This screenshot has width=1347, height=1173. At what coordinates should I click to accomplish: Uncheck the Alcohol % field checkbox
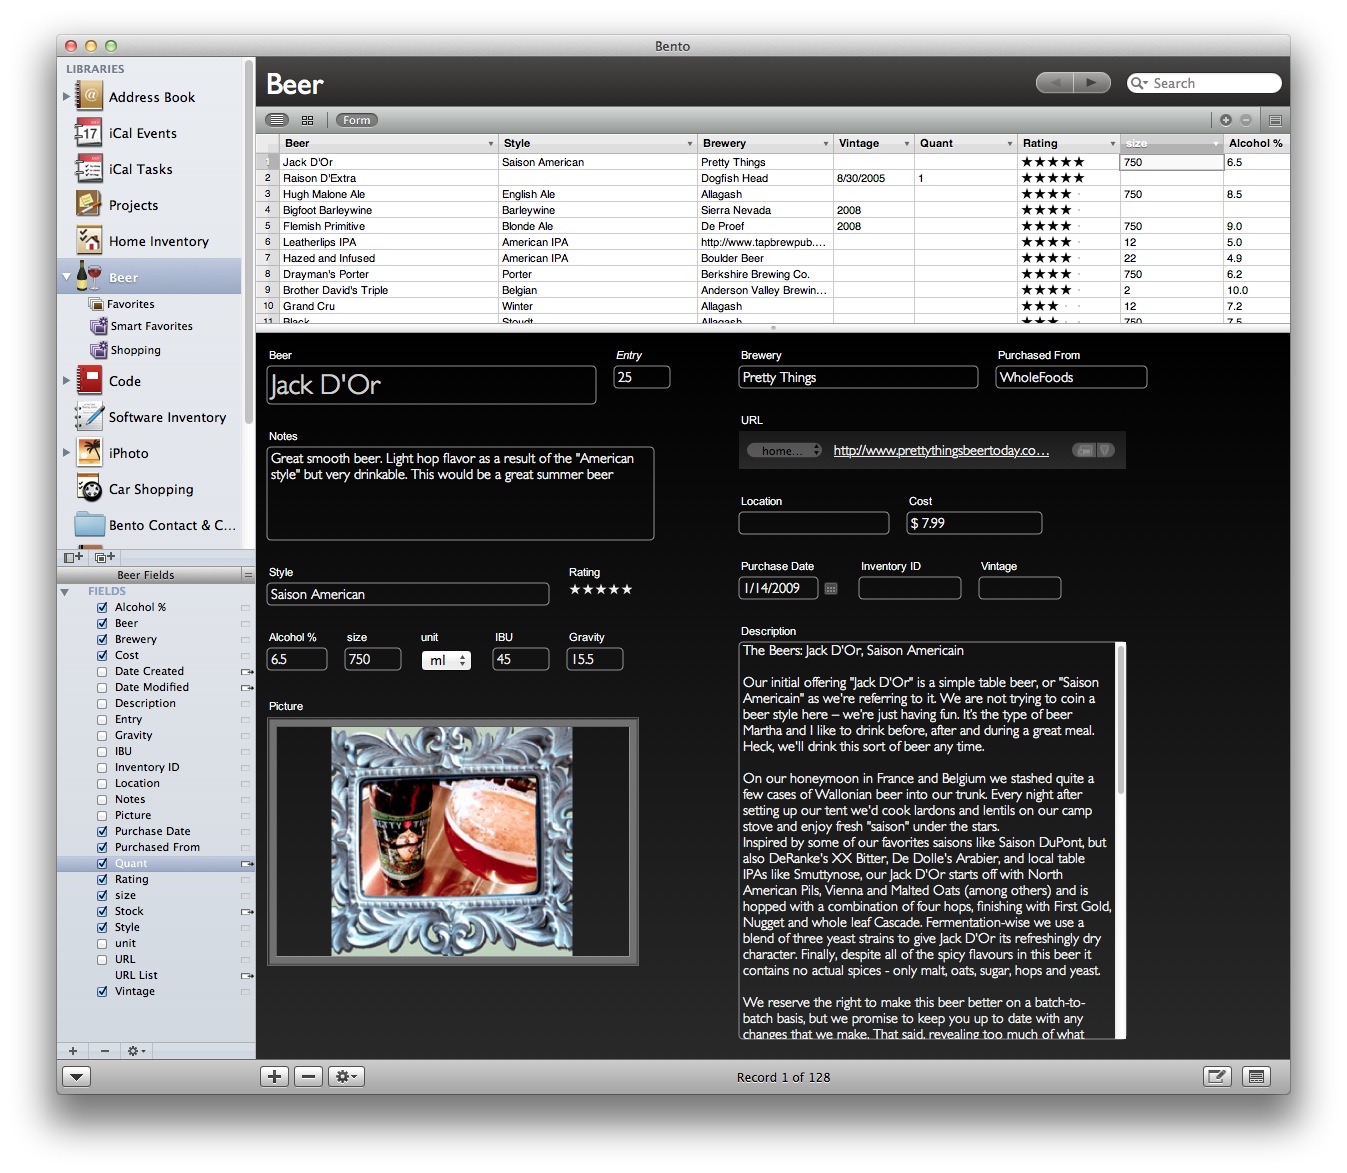tap(102, 607)
